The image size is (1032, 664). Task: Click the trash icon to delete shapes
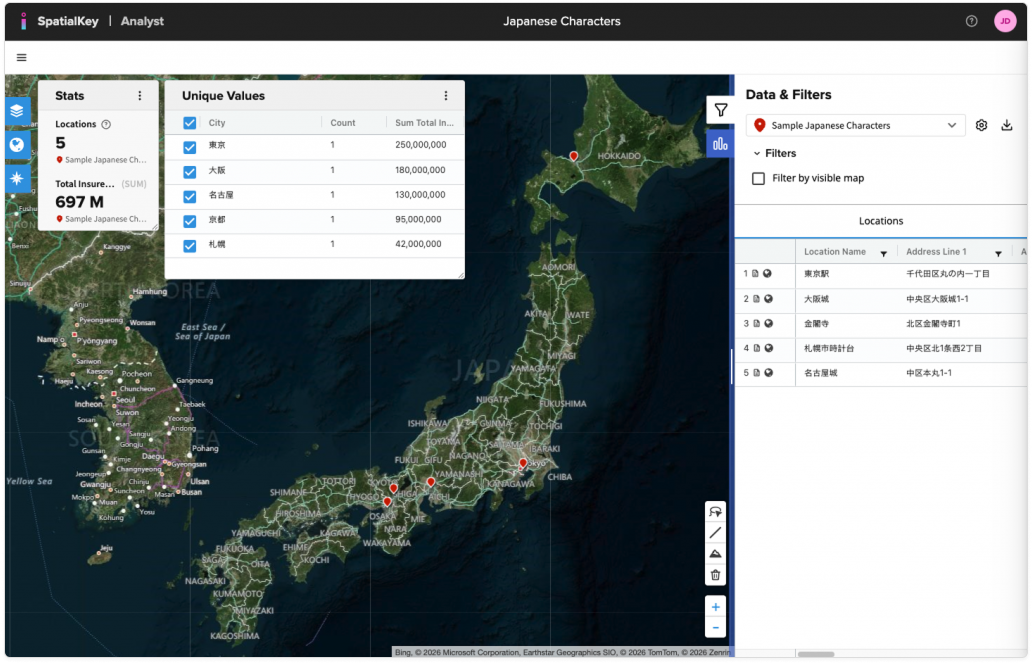(715, 575)
